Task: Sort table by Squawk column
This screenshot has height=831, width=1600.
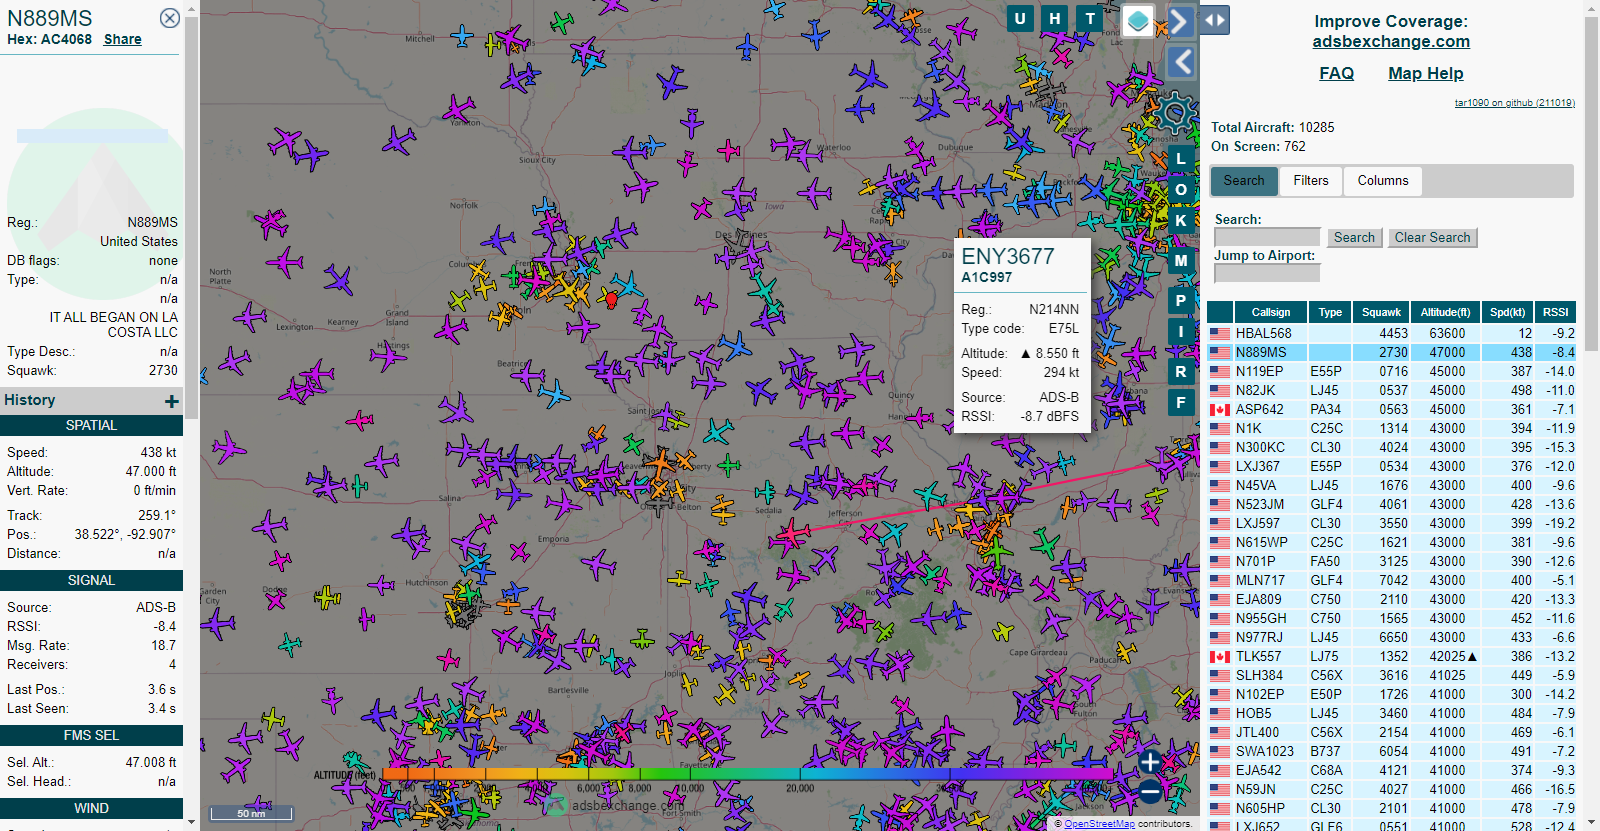Action: pos(1381,312)
